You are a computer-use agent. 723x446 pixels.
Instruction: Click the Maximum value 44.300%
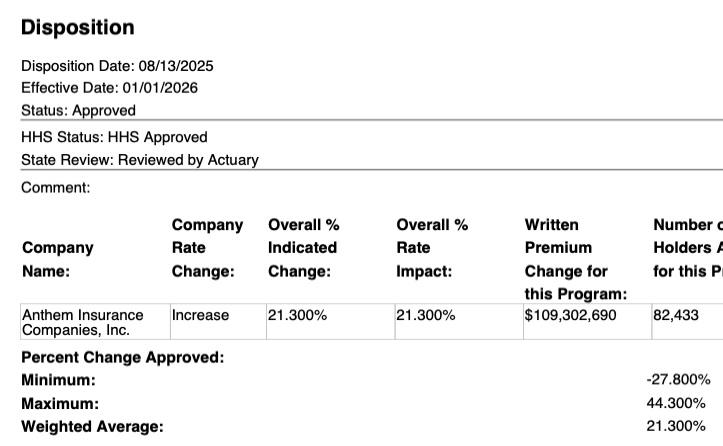[x=678, y=404]
